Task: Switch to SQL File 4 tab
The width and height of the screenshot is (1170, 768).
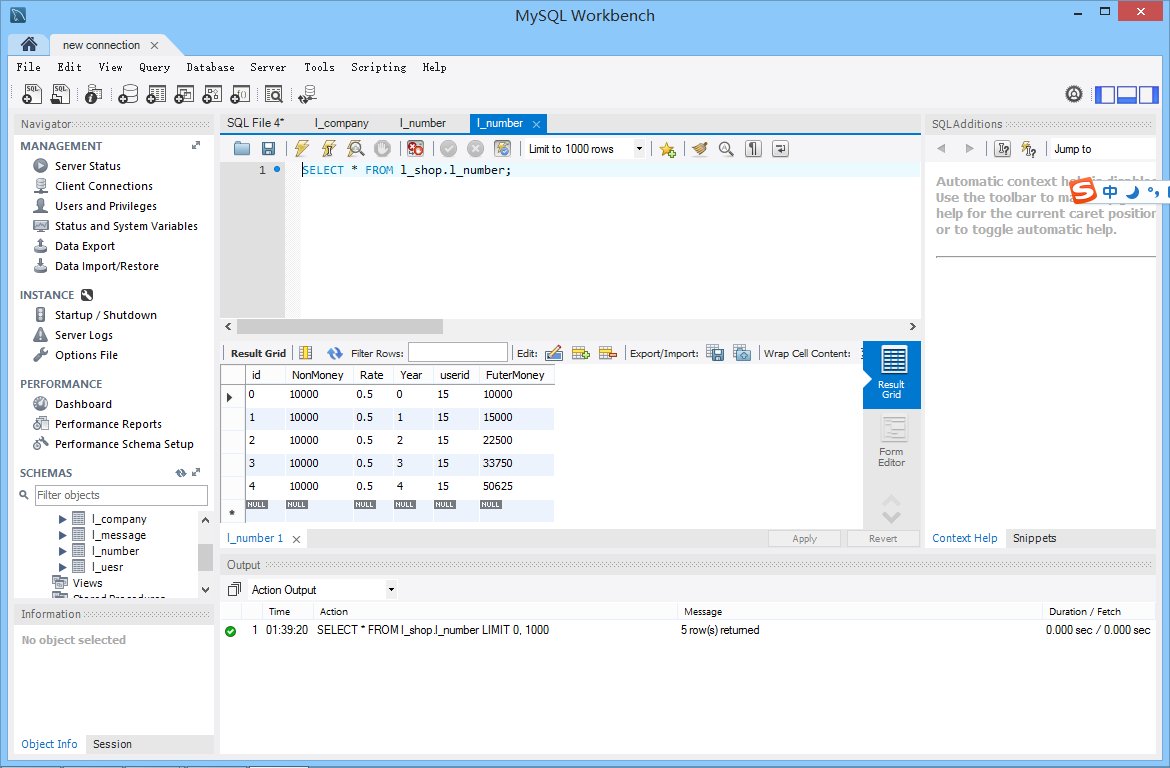Action: 256,123
